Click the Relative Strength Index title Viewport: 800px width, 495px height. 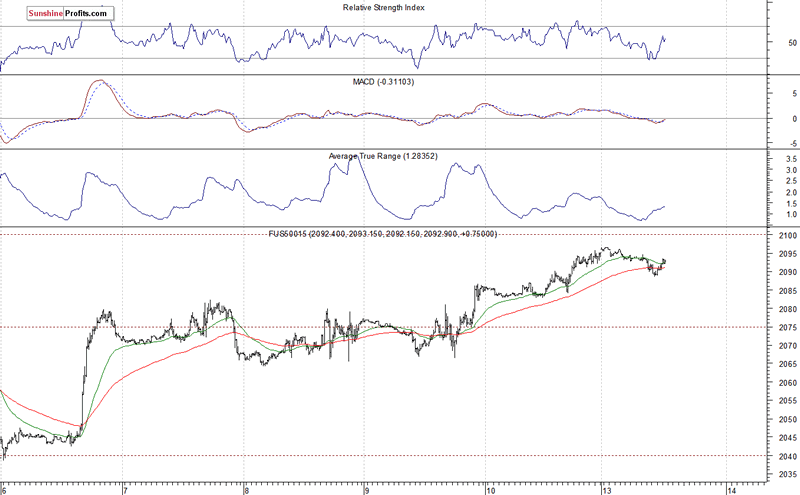[x=383, y=8]
